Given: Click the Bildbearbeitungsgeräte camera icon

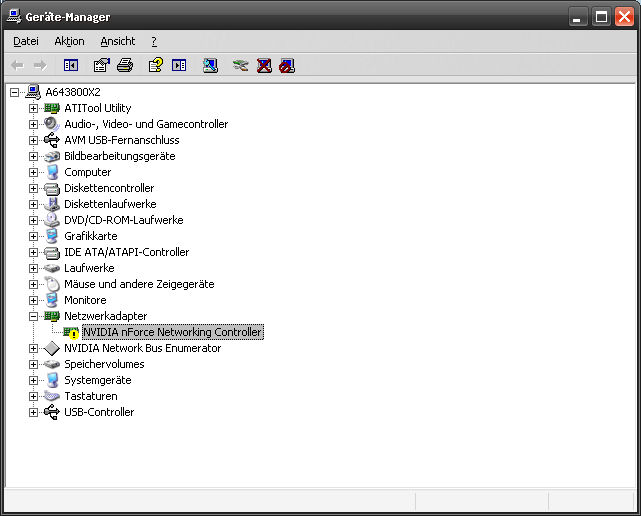Looking at the screenshot, I should coord(52,156).
